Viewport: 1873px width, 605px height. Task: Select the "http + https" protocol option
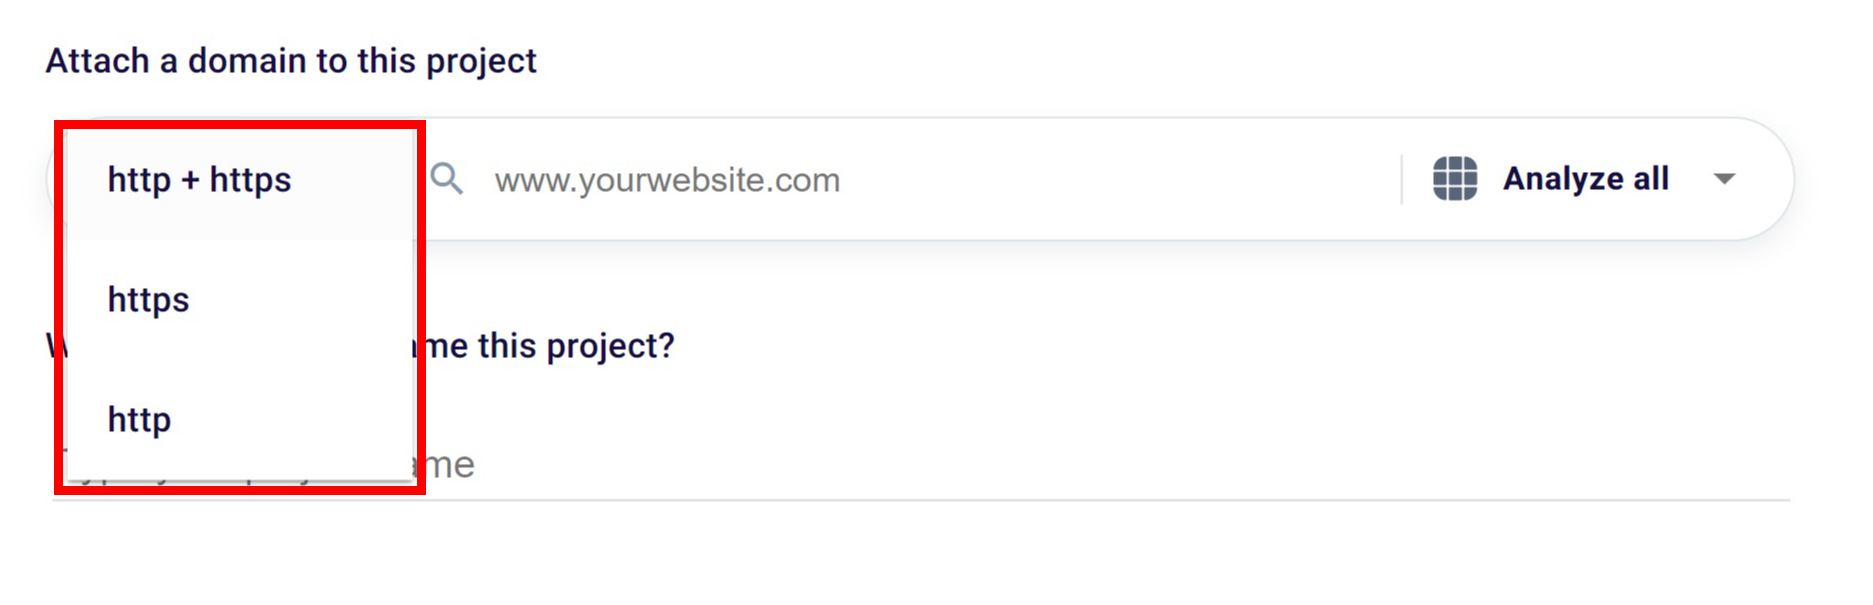(199, 180)
